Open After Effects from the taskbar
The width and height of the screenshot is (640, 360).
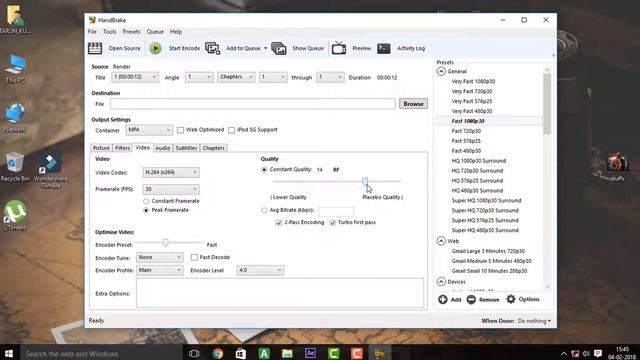pyautogui.click(x=310, y=353)
